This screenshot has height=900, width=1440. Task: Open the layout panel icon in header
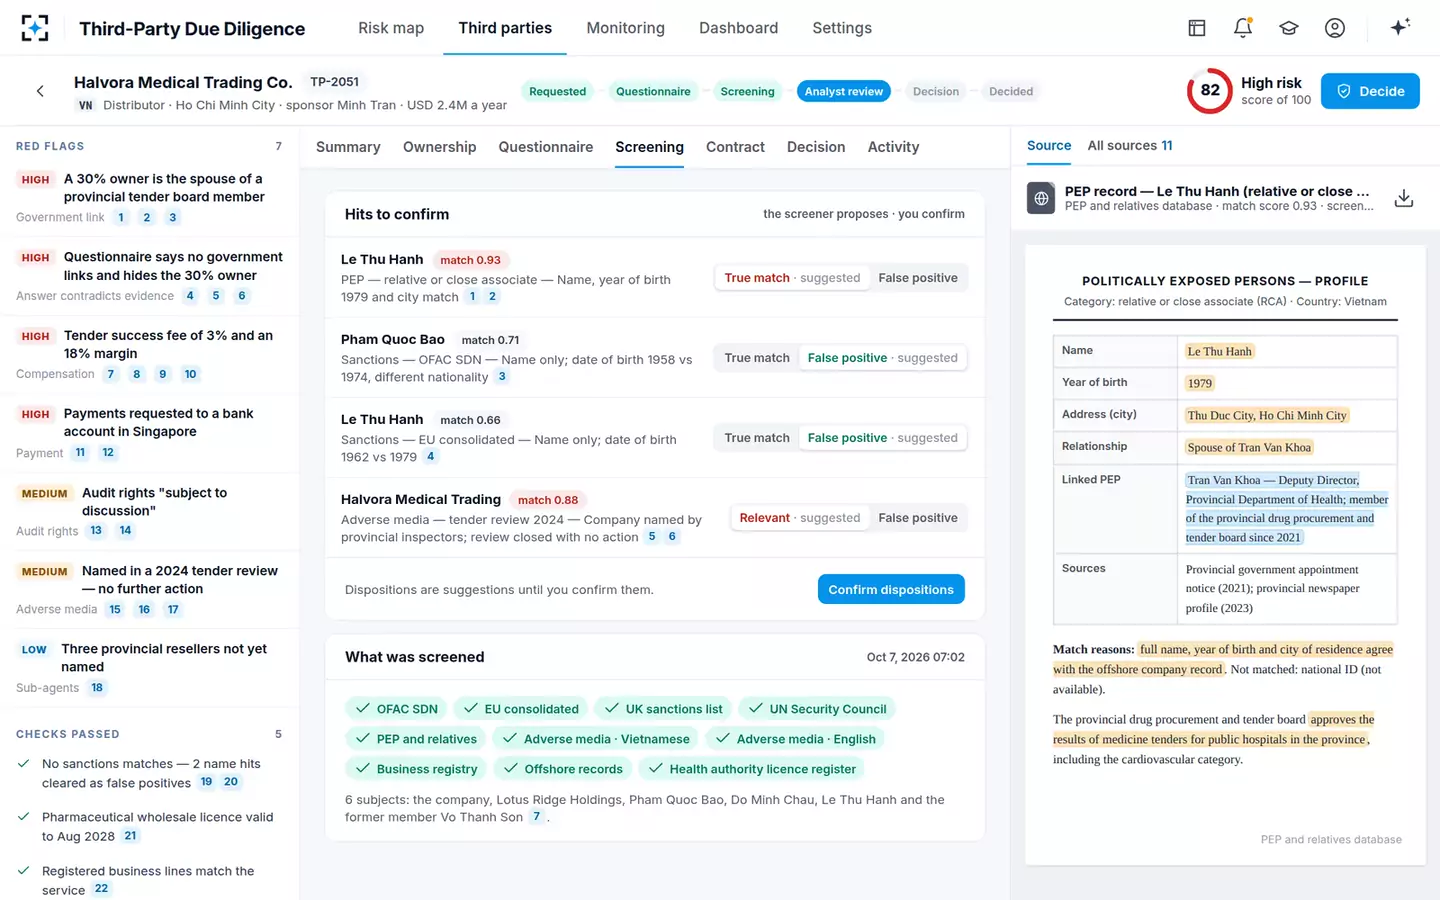pyautogui.click(x=1197, y=28)
